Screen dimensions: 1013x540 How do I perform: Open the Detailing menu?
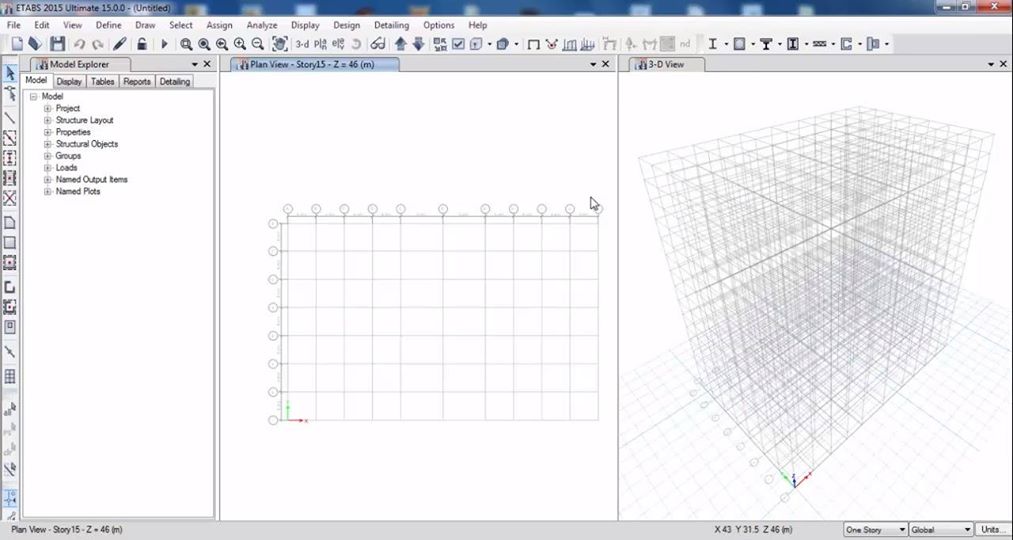tap(392, 25)
